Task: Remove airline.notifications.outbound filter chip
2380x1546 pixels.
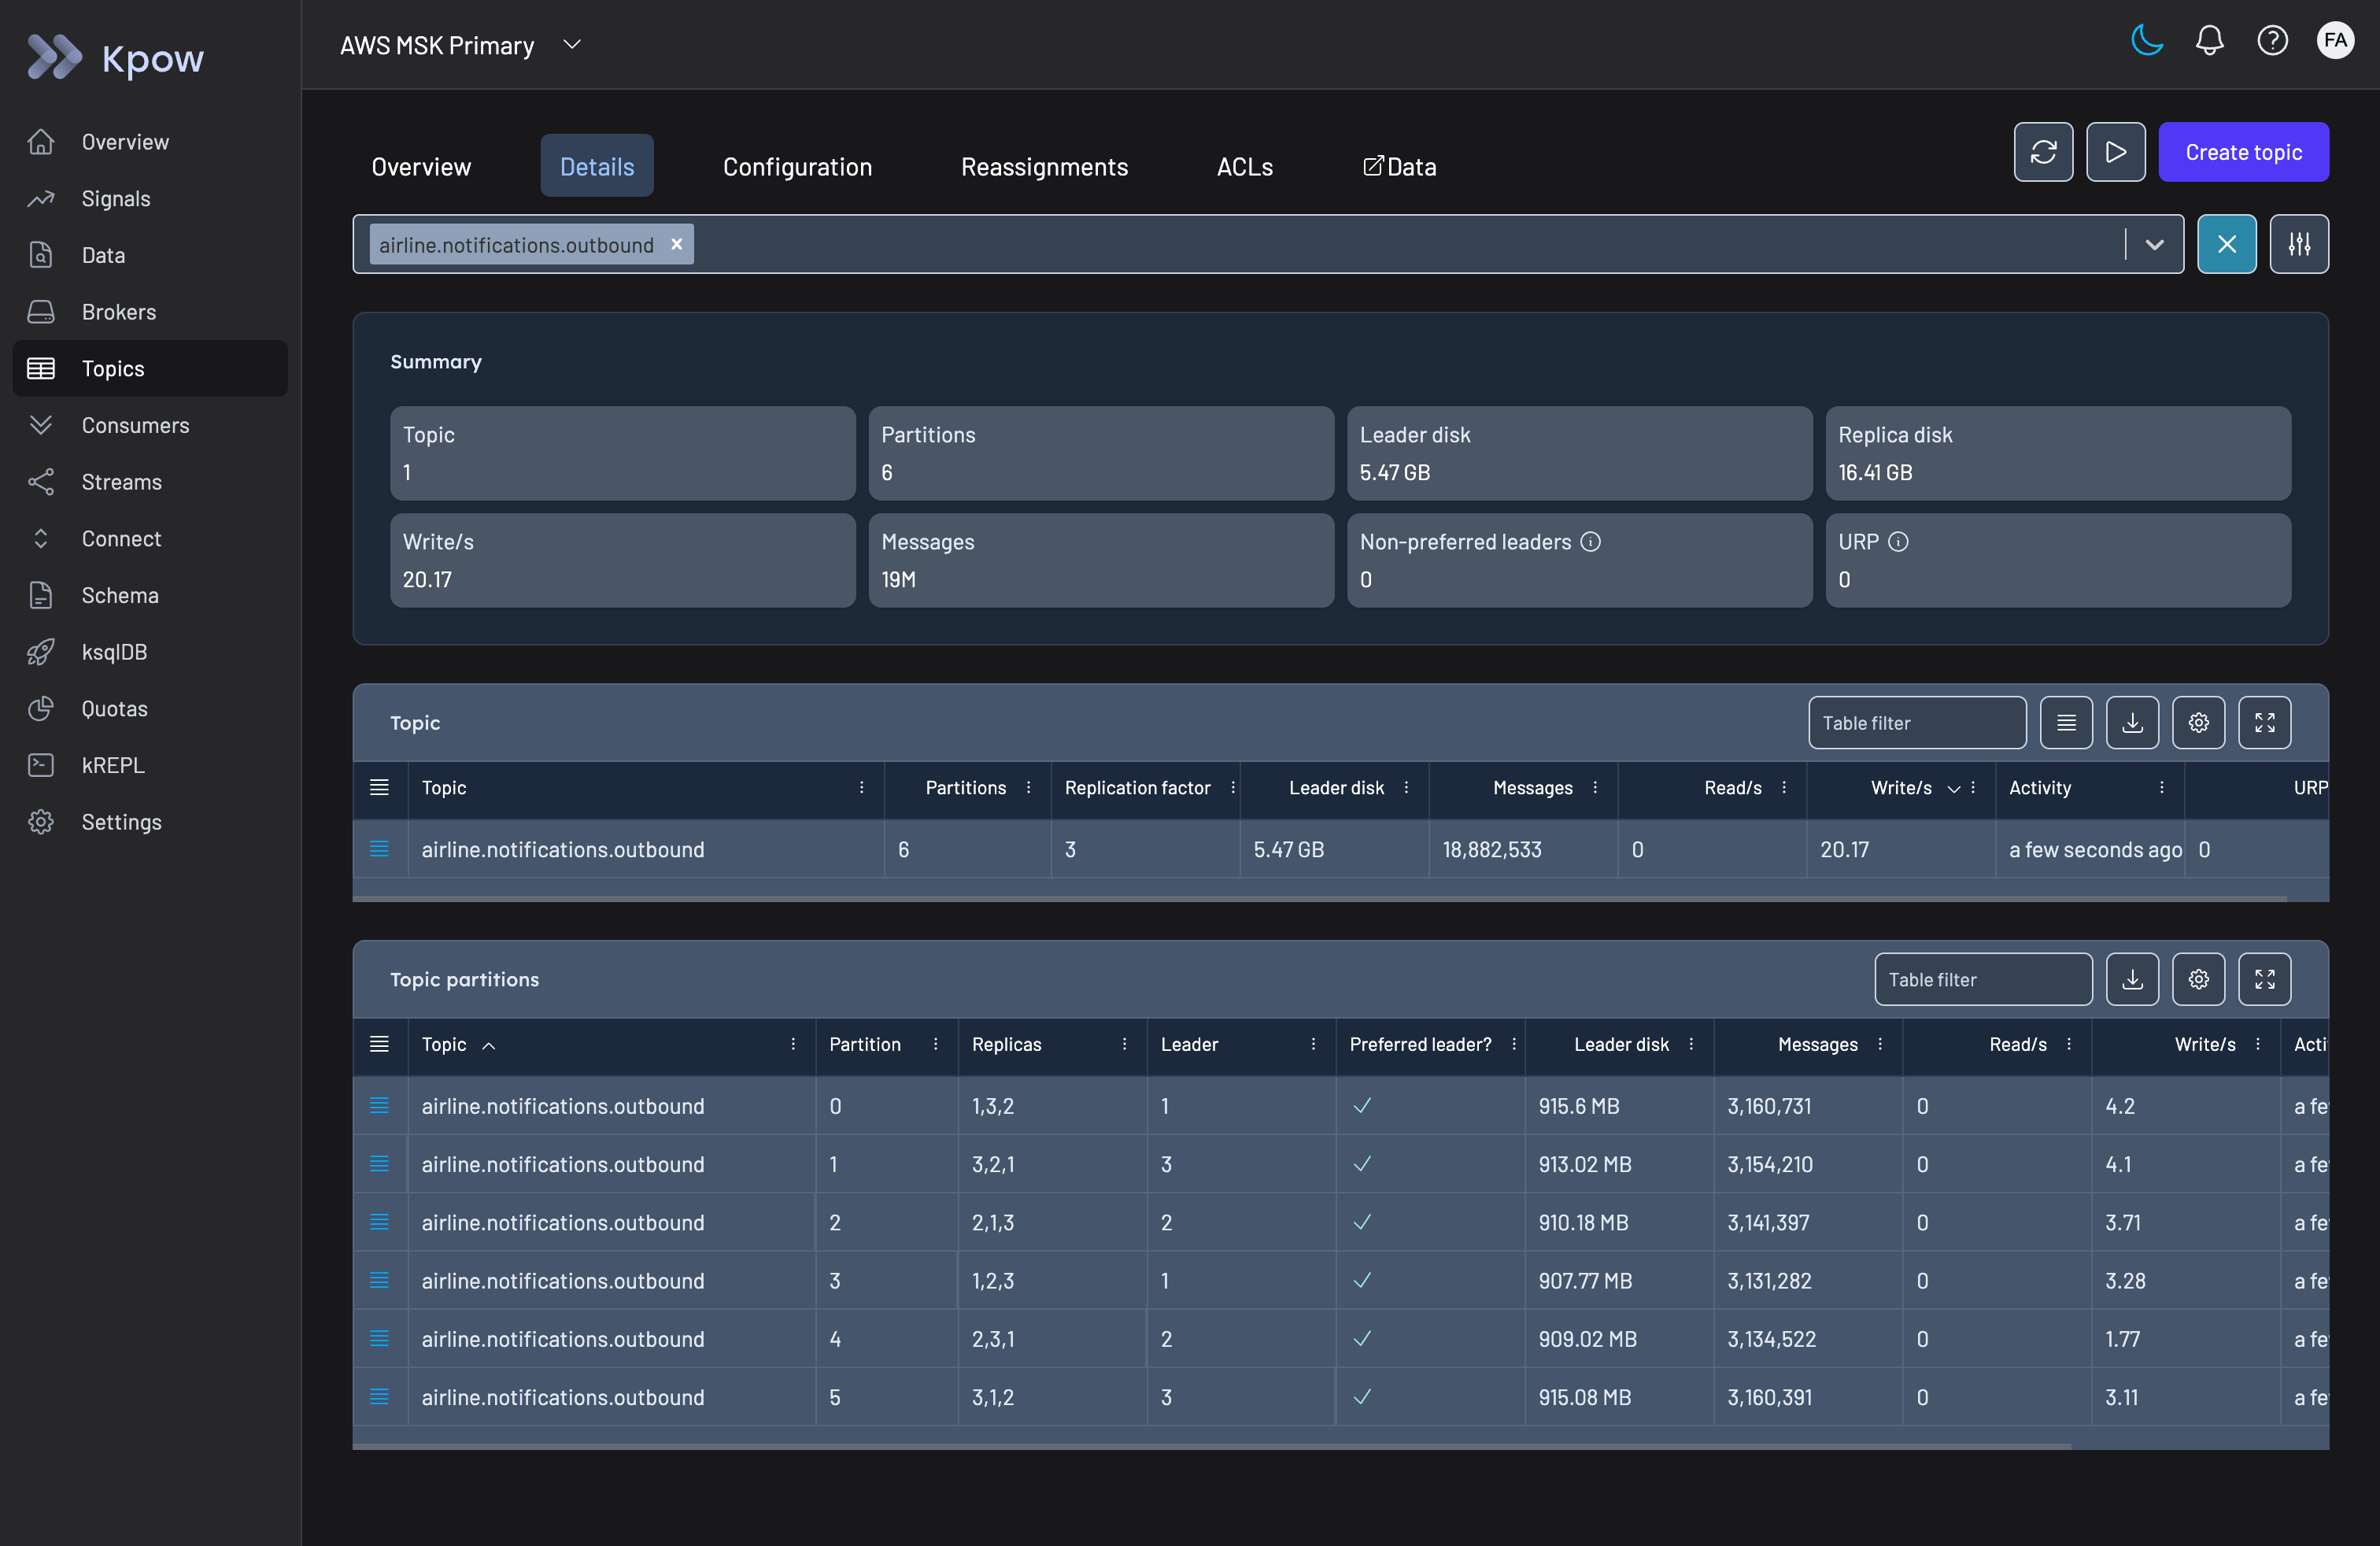Action: click(677, 244)
